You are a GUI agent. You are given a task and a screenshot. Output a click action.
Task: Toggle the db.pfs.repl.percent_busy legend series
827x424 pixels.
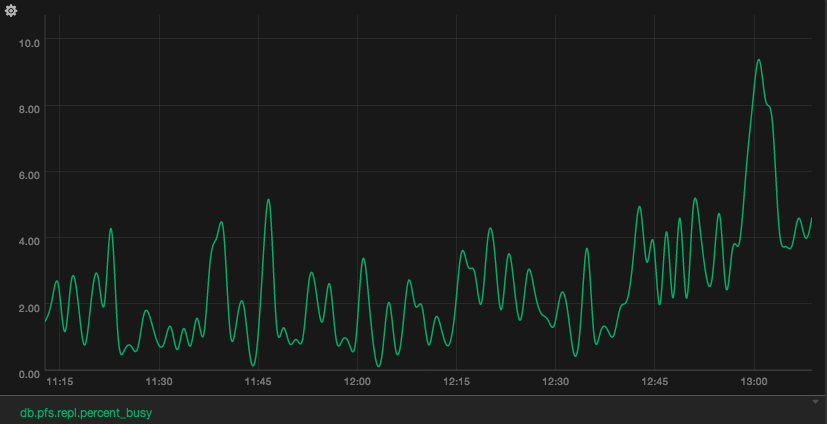coord(86,413)
